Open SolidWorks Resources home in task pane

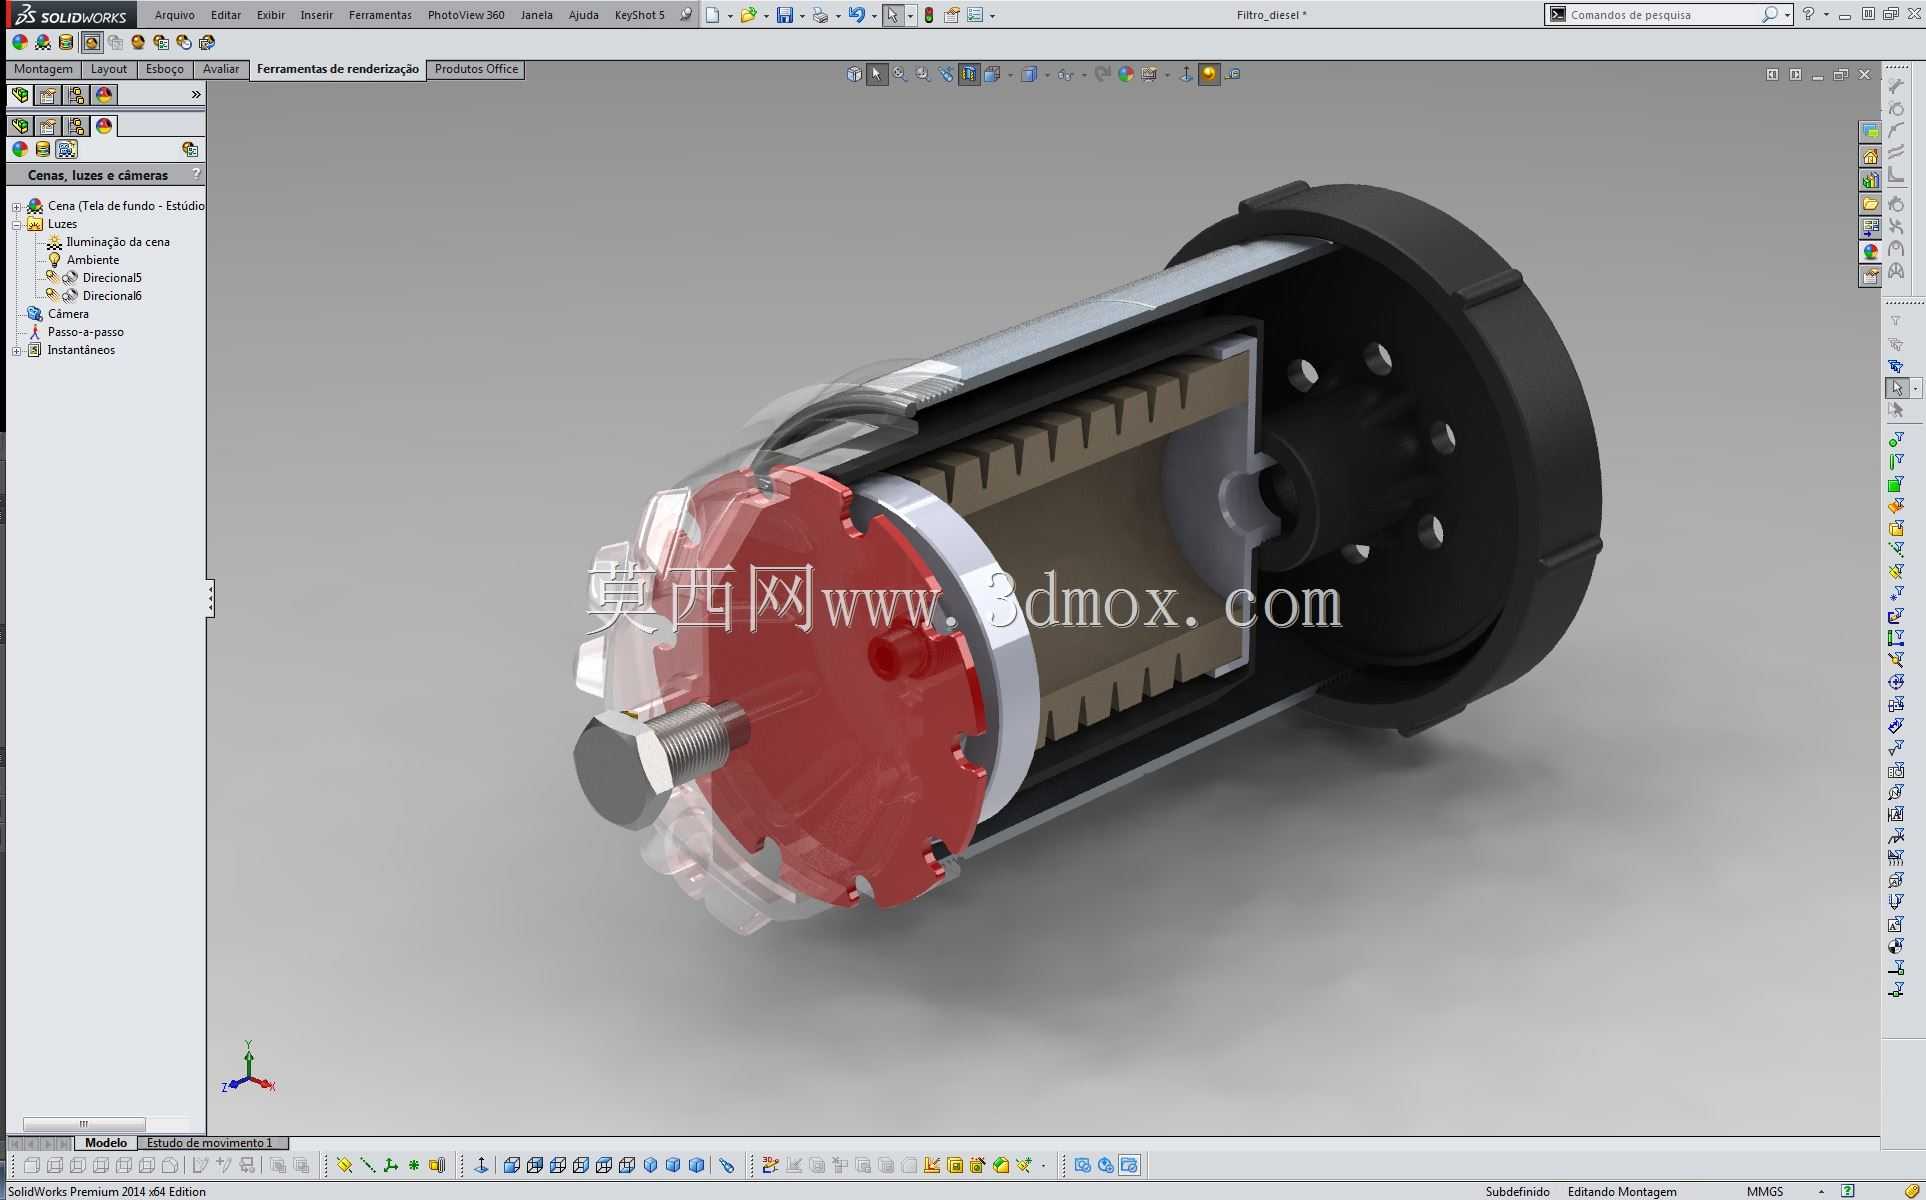[x=1870, y=155]
